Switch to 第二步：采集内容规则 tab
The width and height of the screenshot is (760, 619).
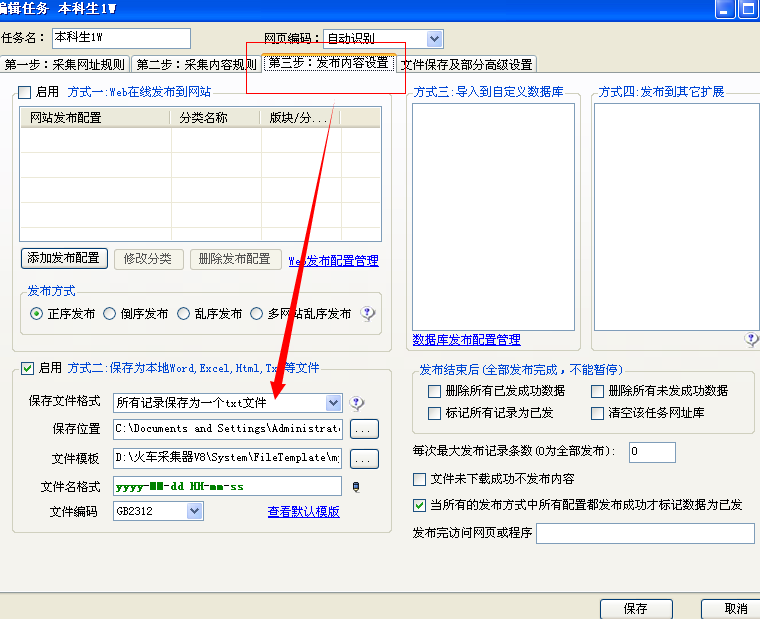pyautogui.click(x=196, y=64)
